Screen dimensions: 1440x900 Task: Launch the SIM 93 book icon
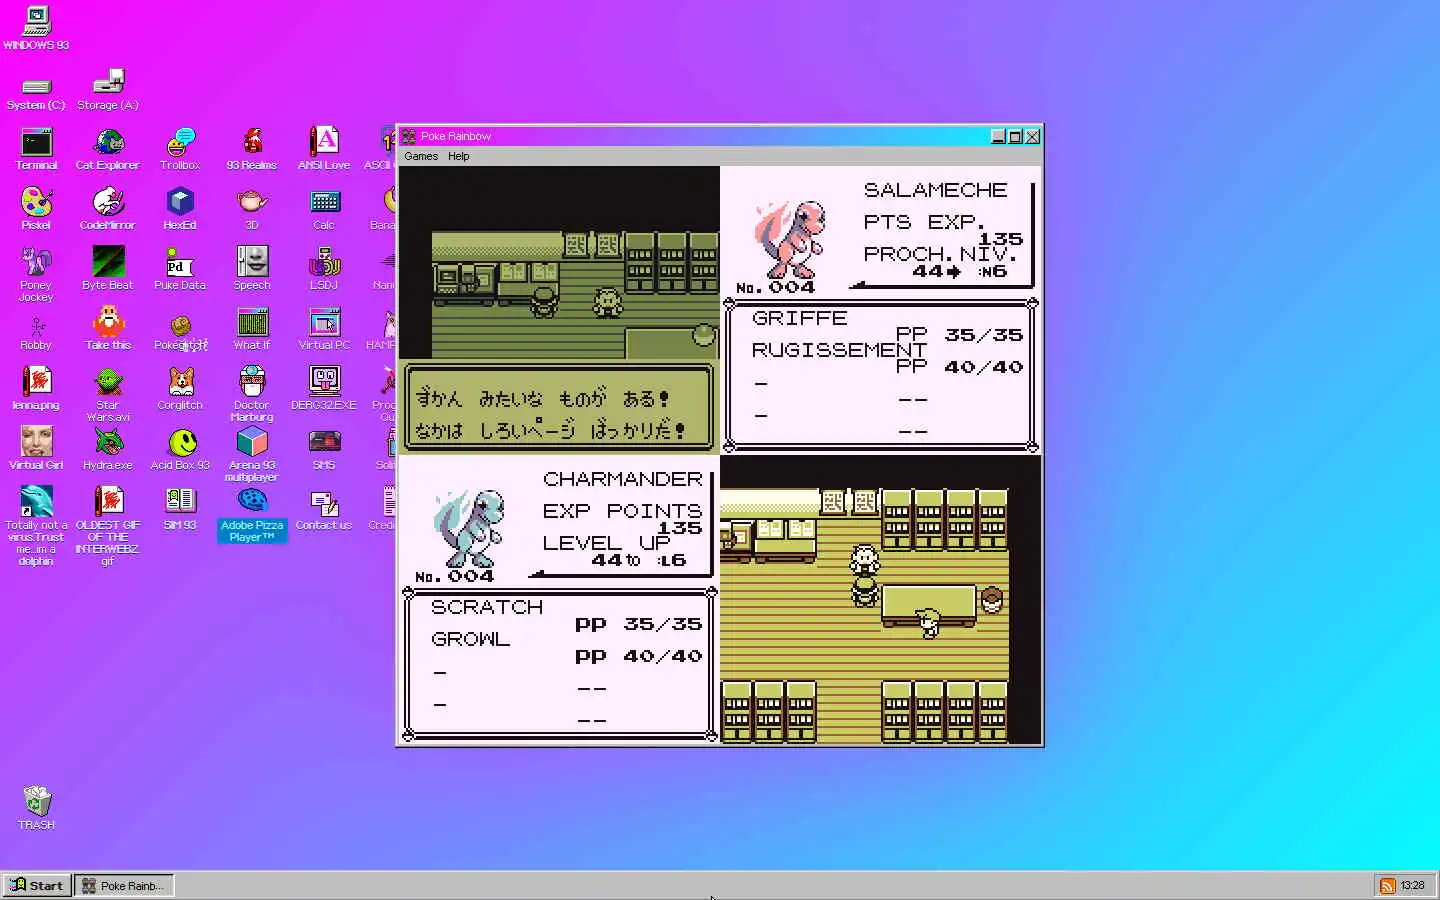tap(180, 510)
